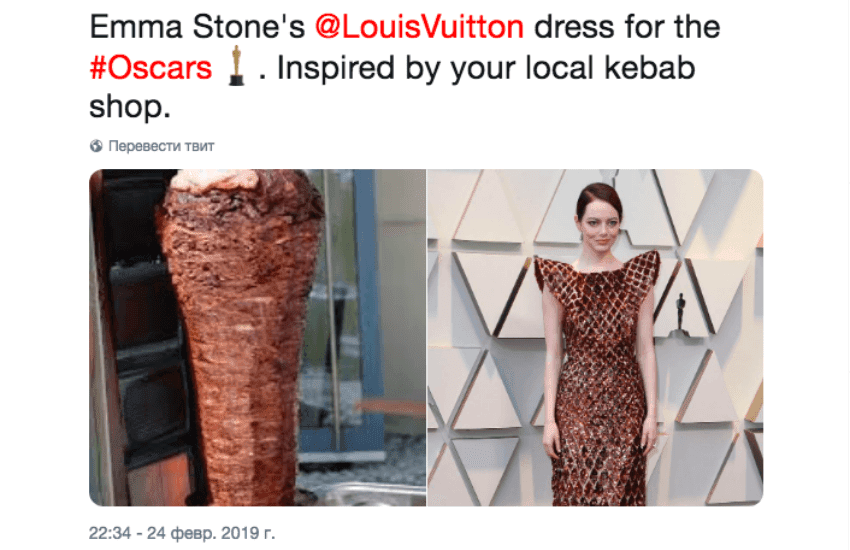Click the words 'dress for the'
The image size is (850, 550).
[627, 27]
